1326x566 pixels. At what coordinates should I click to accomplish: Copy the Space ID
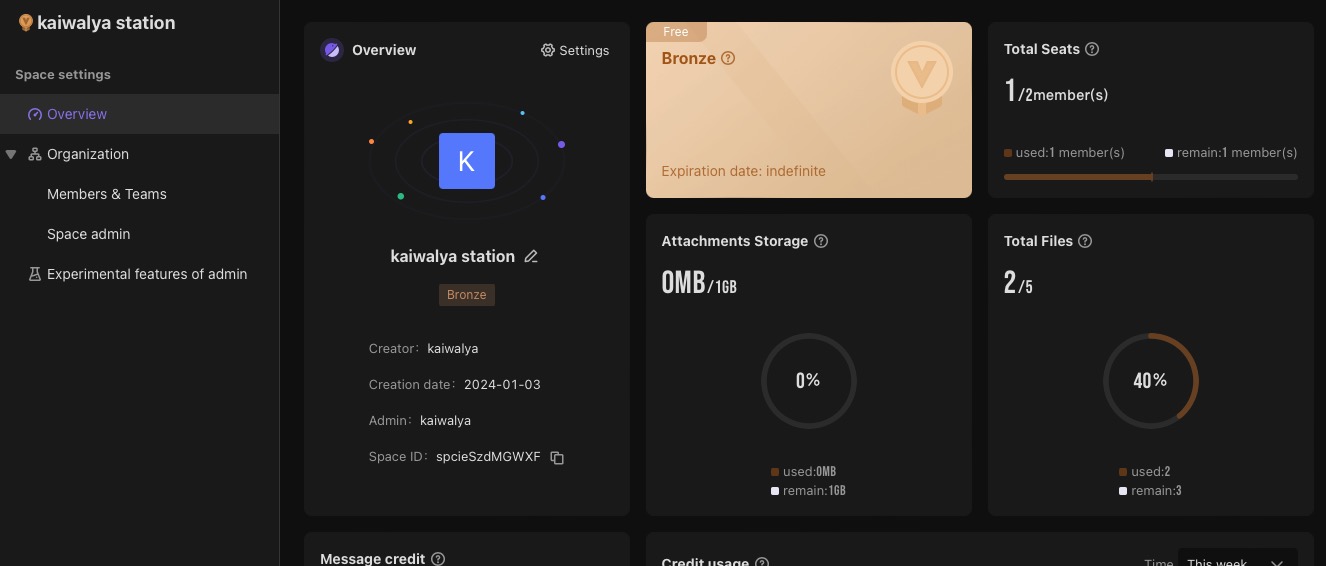point(557,458)
